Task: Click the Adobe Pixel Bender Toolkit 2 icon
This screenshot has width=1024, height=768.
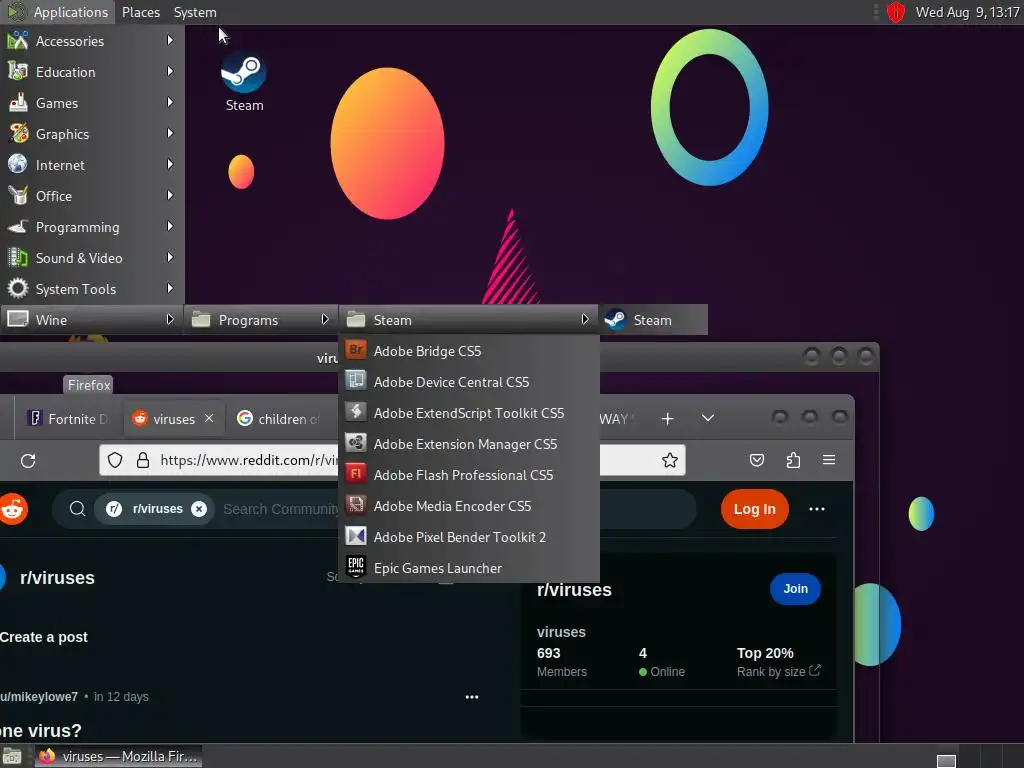Action: coord(356,536)
